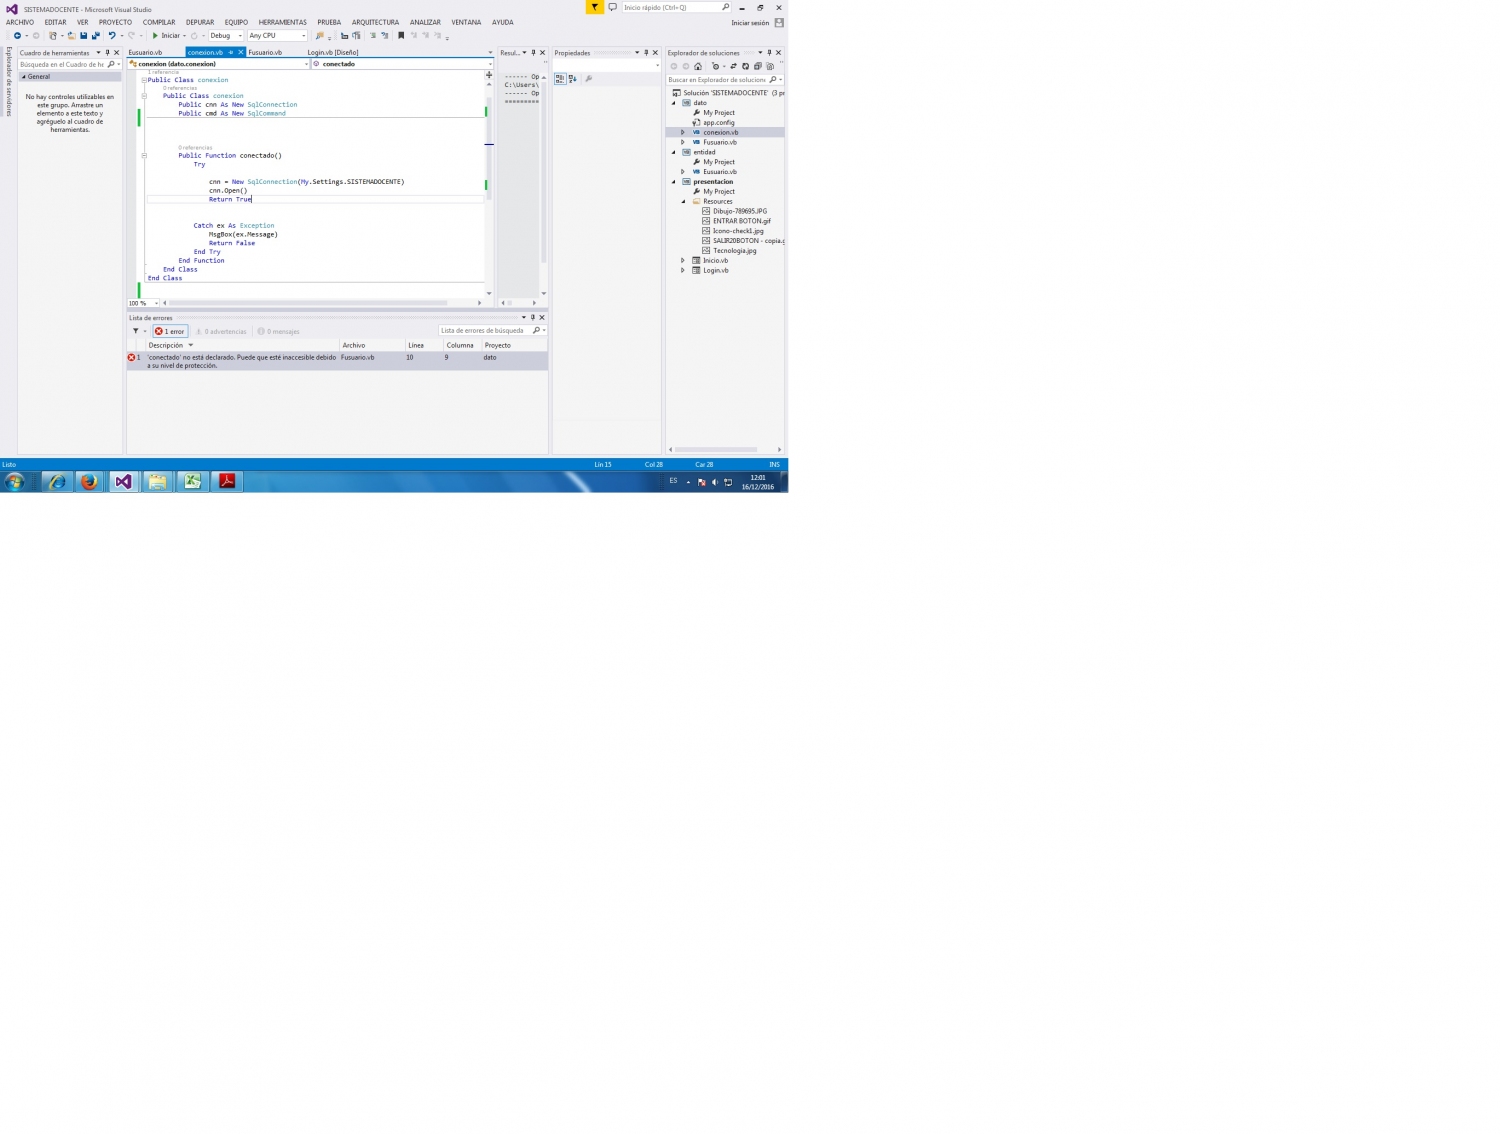Pin the Cuadro de herramientas panel
This screenshot has height=1134, width=1500.
(107, 53)
